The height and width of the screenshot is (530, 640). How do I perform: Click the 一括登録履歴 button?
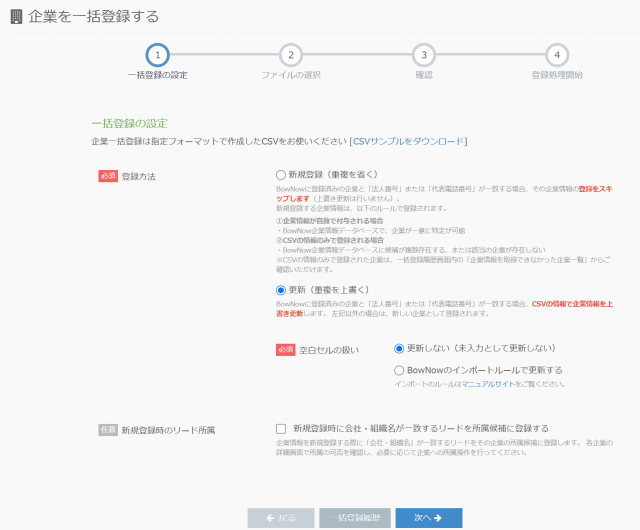[355, 518]
